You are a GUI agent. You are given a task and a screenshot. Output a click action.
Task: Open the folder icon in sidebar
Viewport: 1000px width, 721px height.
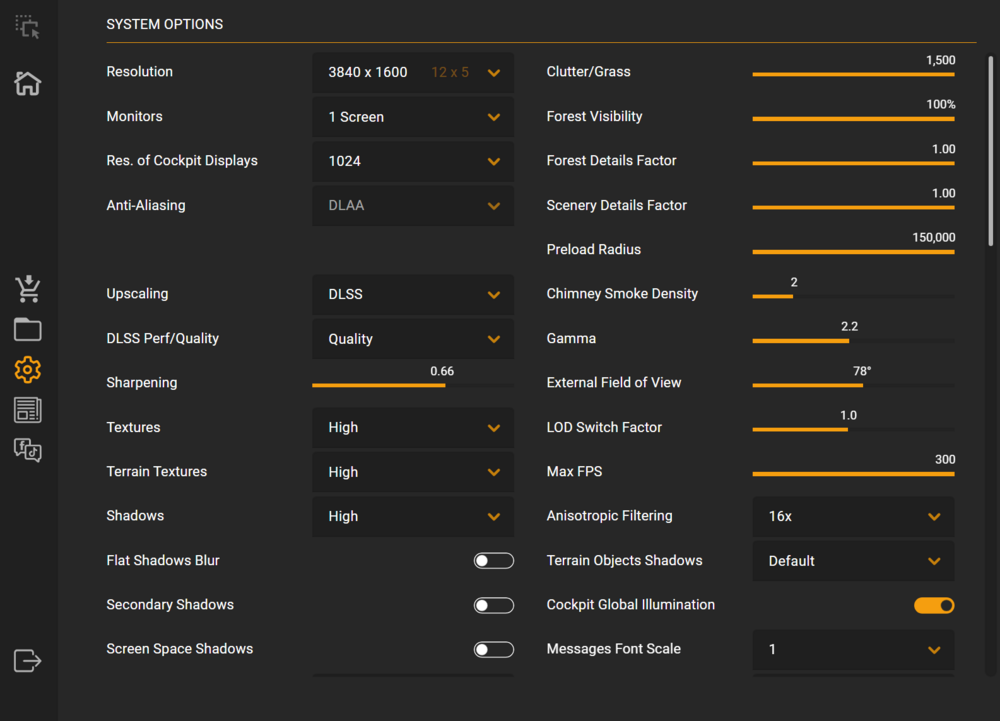(27, 329)
